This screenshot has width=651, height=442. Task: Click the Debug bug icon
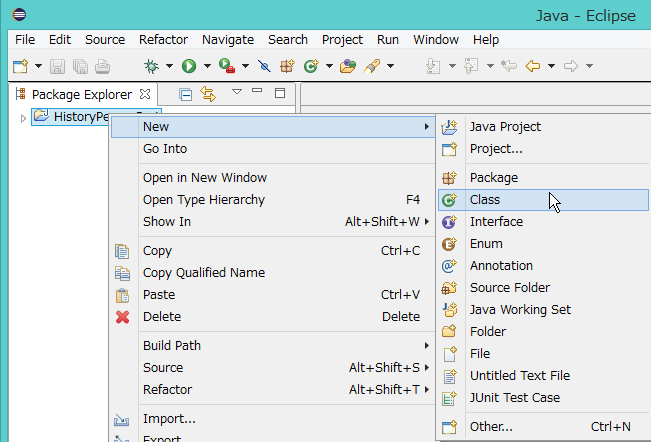[151, 66]
